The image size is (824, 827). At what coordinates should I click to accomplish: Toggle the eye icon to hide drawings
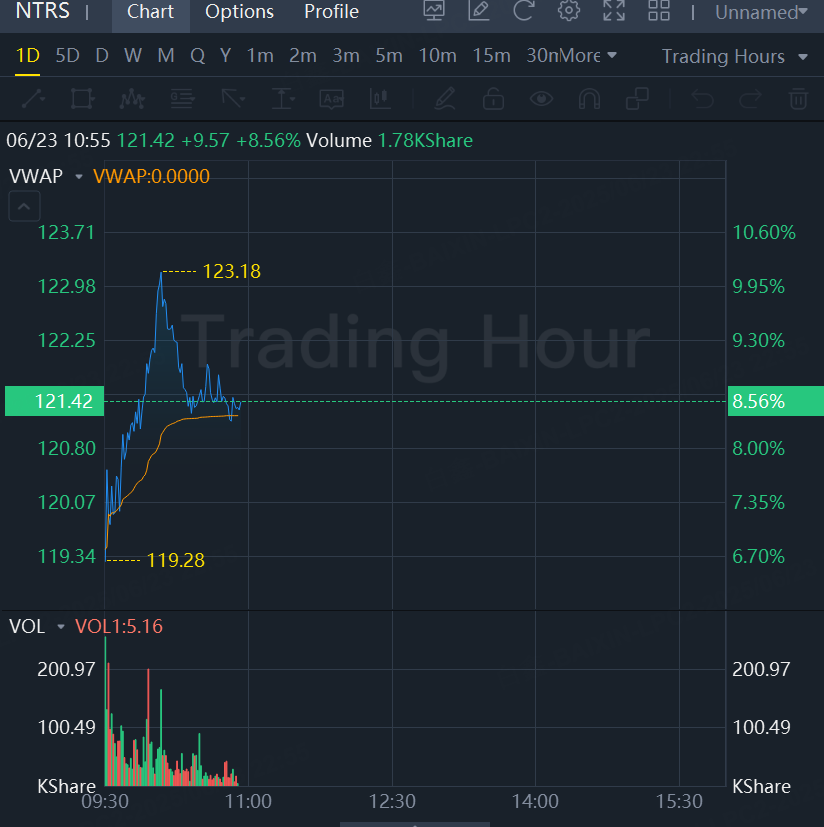click(x=541, y=99)
